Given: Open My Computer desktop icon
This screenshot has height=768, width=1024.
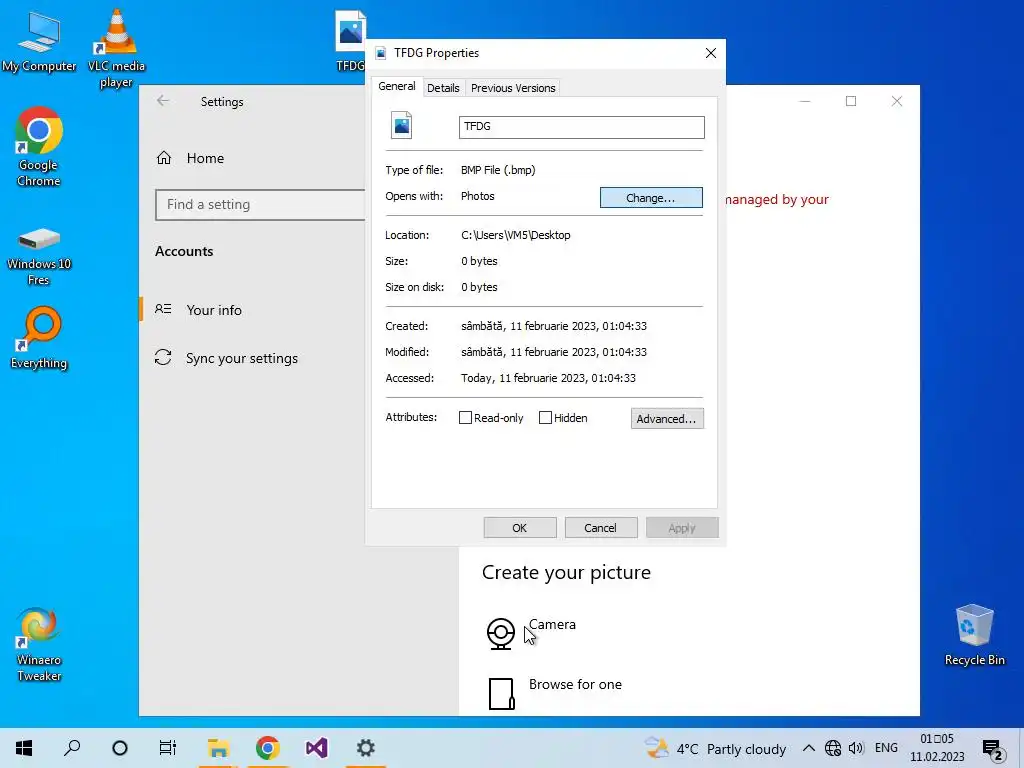Looking at the screenshot, I should point(38,40).
